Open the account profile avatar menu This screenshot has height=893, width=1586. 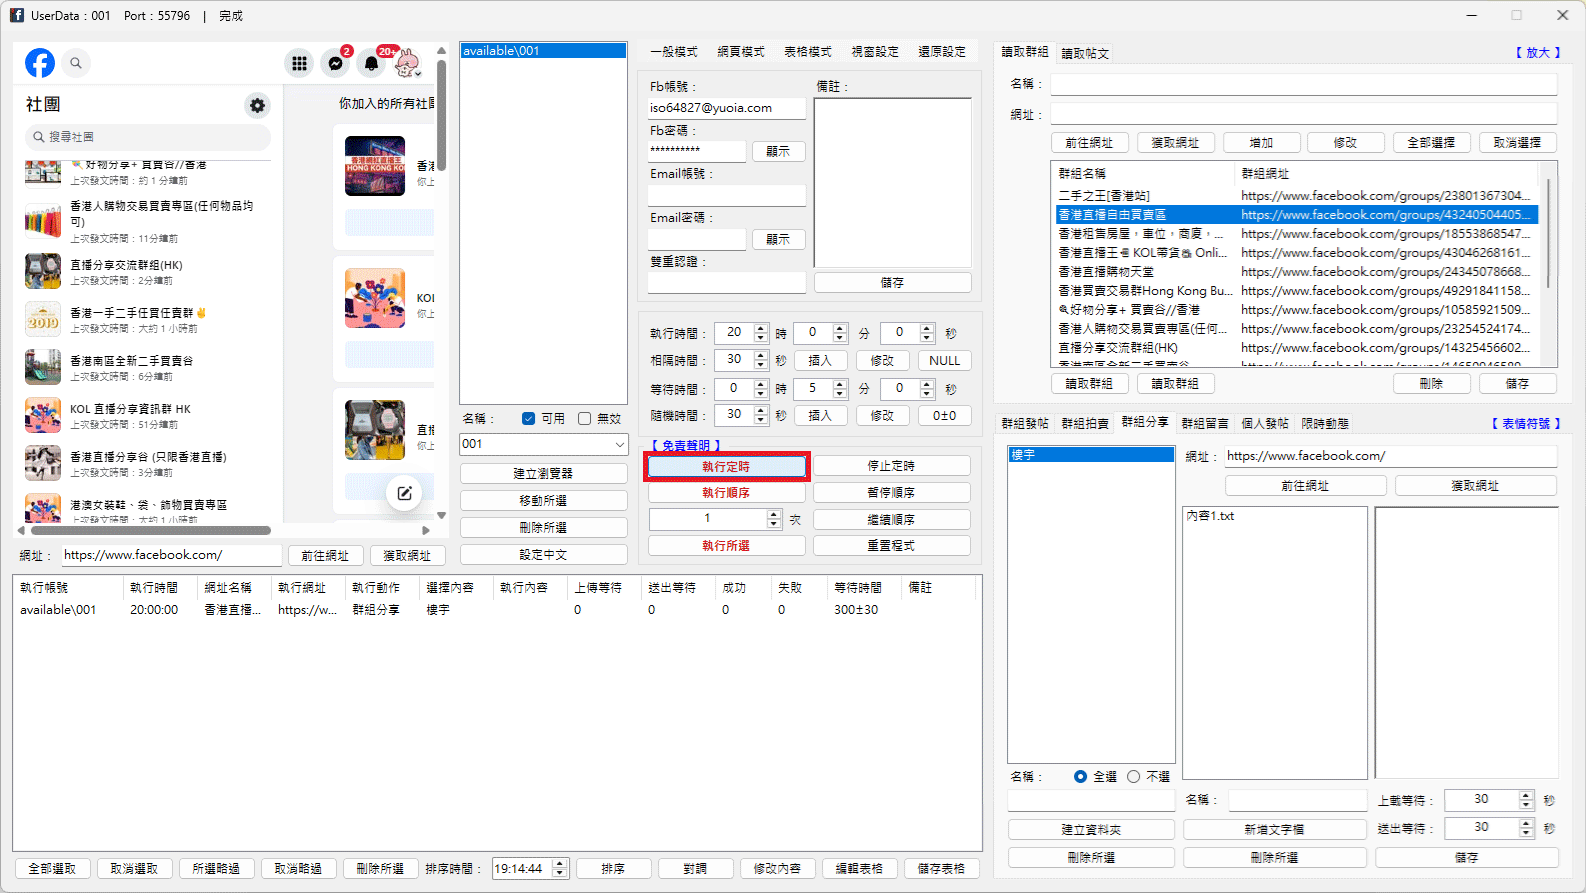(407, 63)
